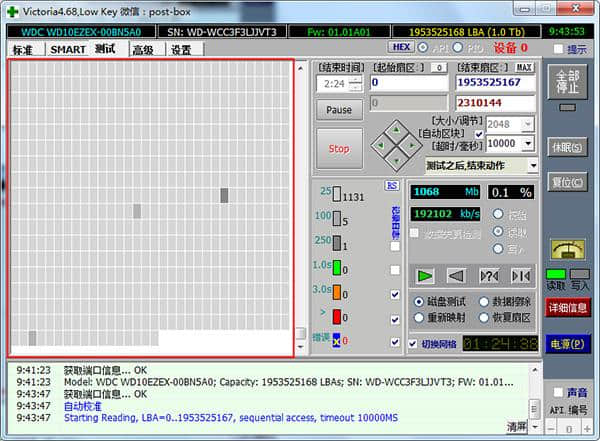Open the 高级 (Advanced) tab
Image resolution: width=600 pixels, height=441 pixels.
click(x=142, y=49)
